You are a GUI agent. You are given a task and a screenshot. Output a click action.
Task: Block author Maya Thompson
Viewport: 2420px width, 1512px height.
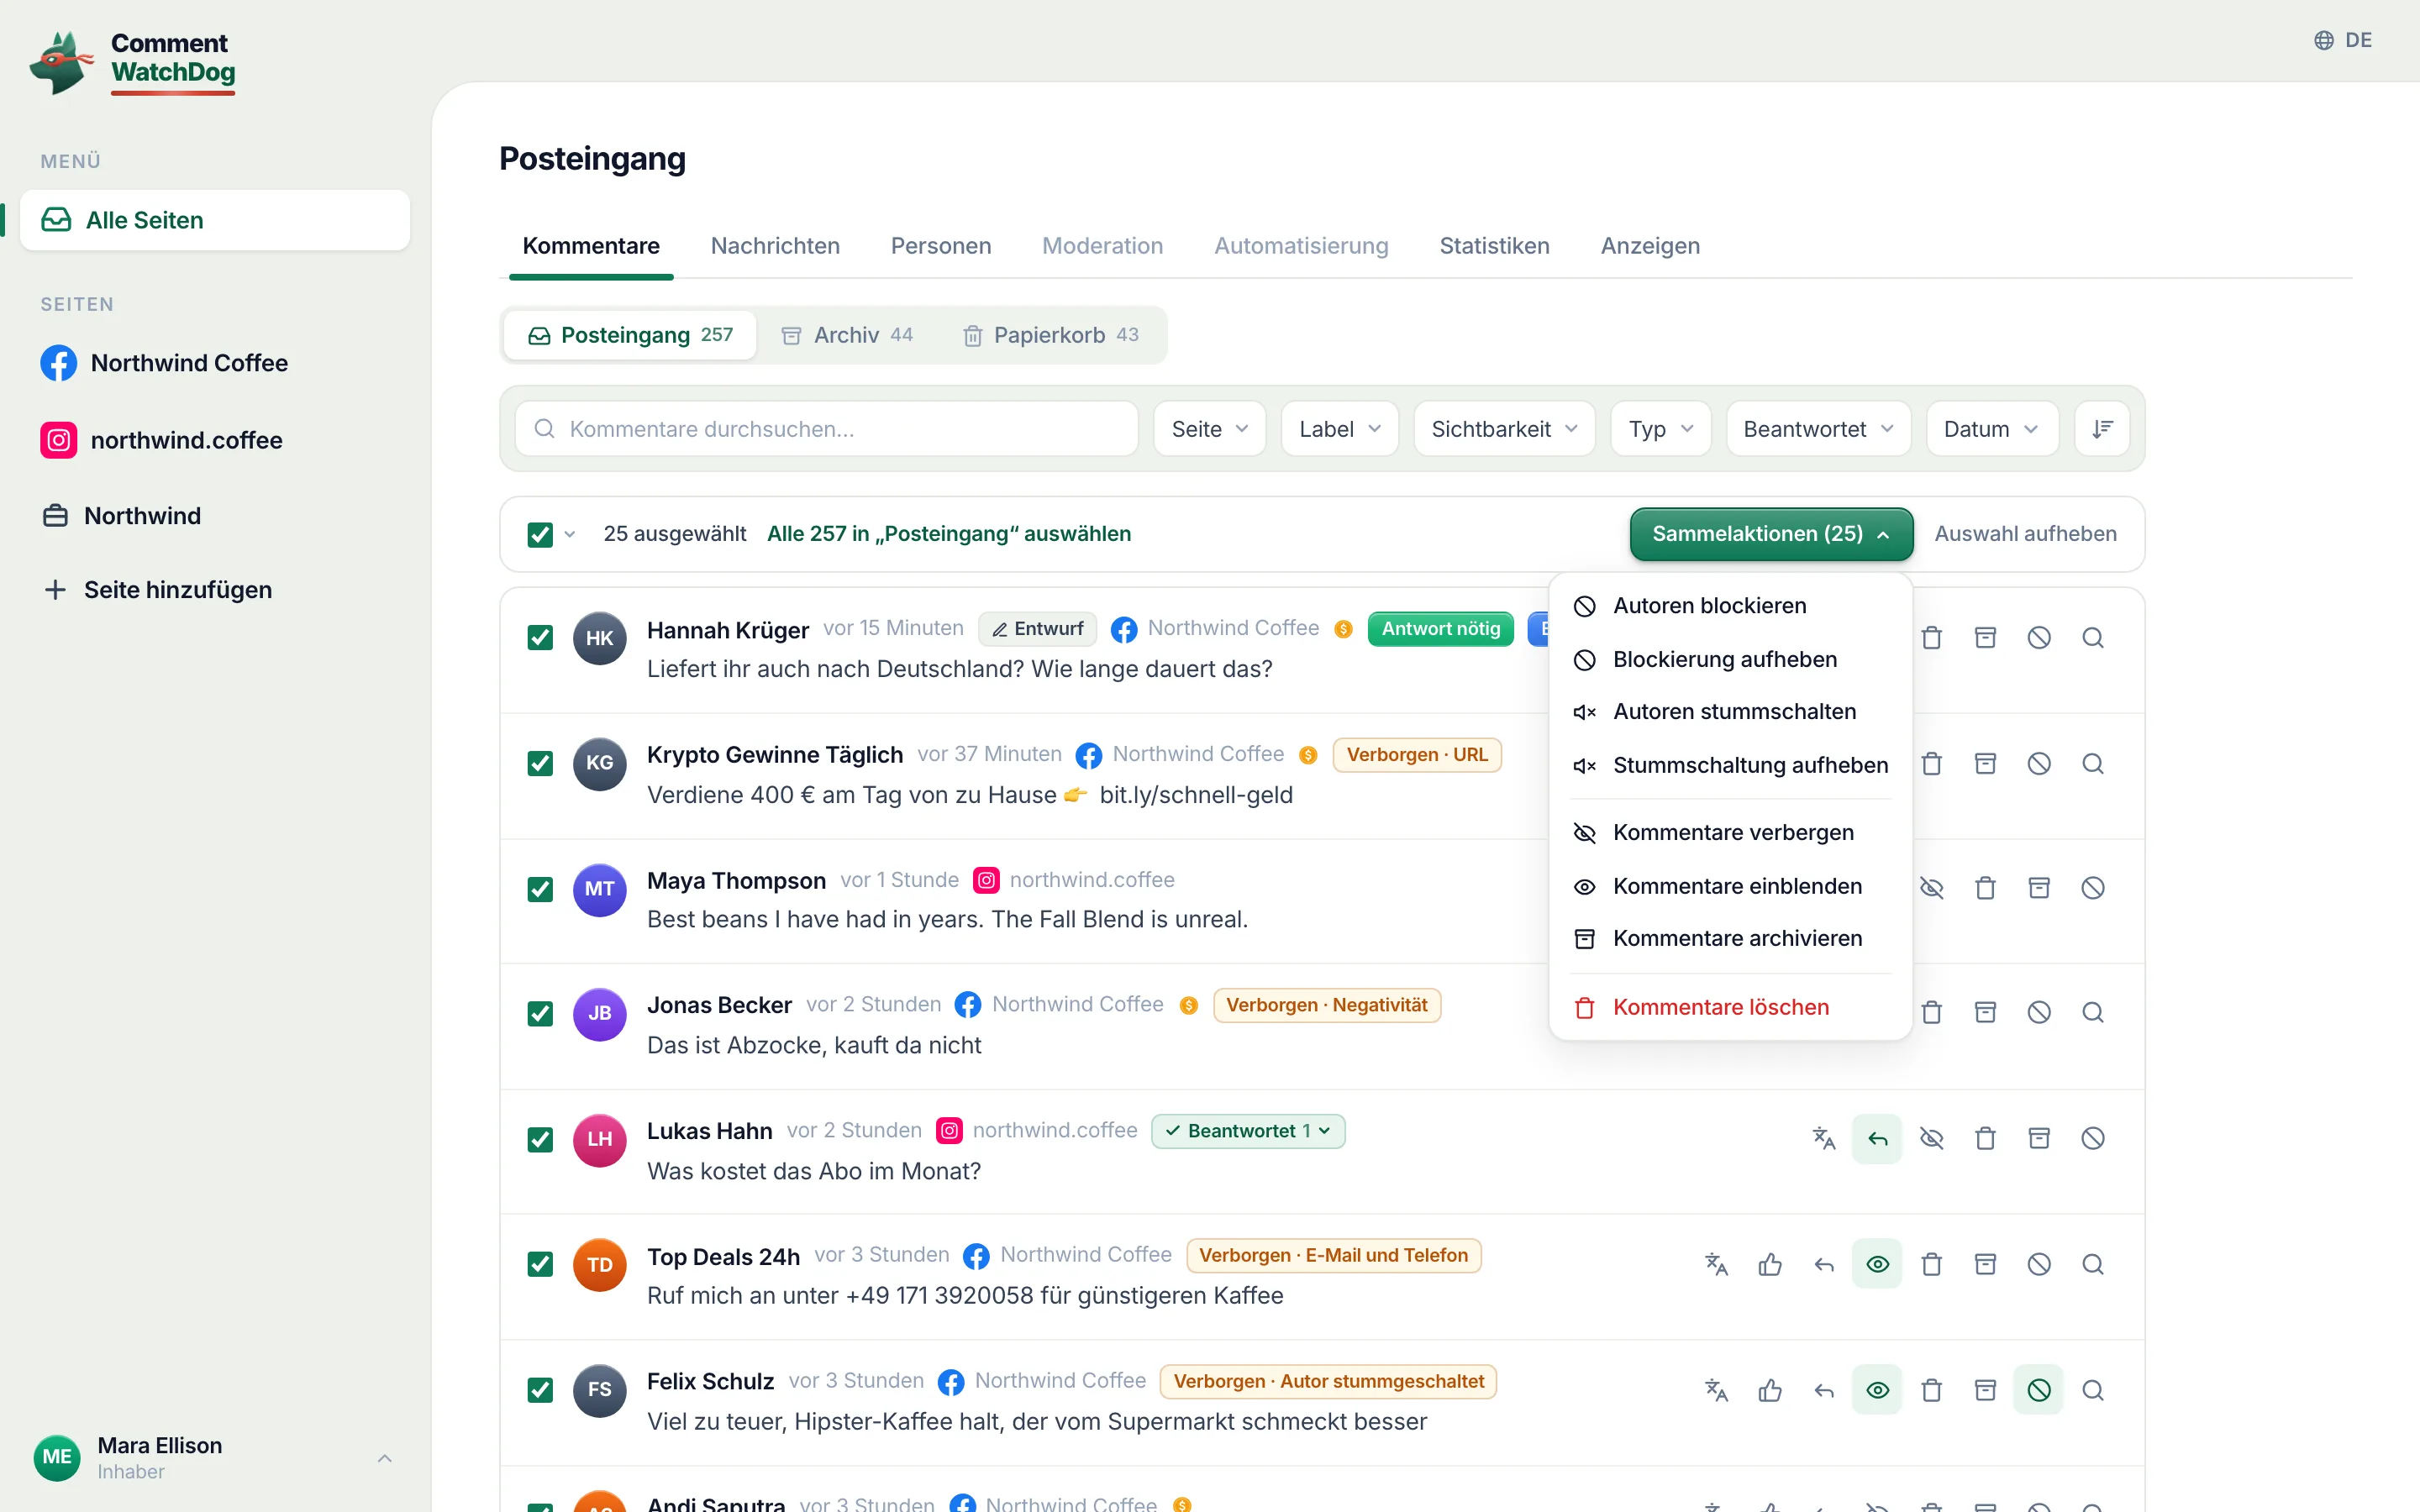coord(2092,888)
